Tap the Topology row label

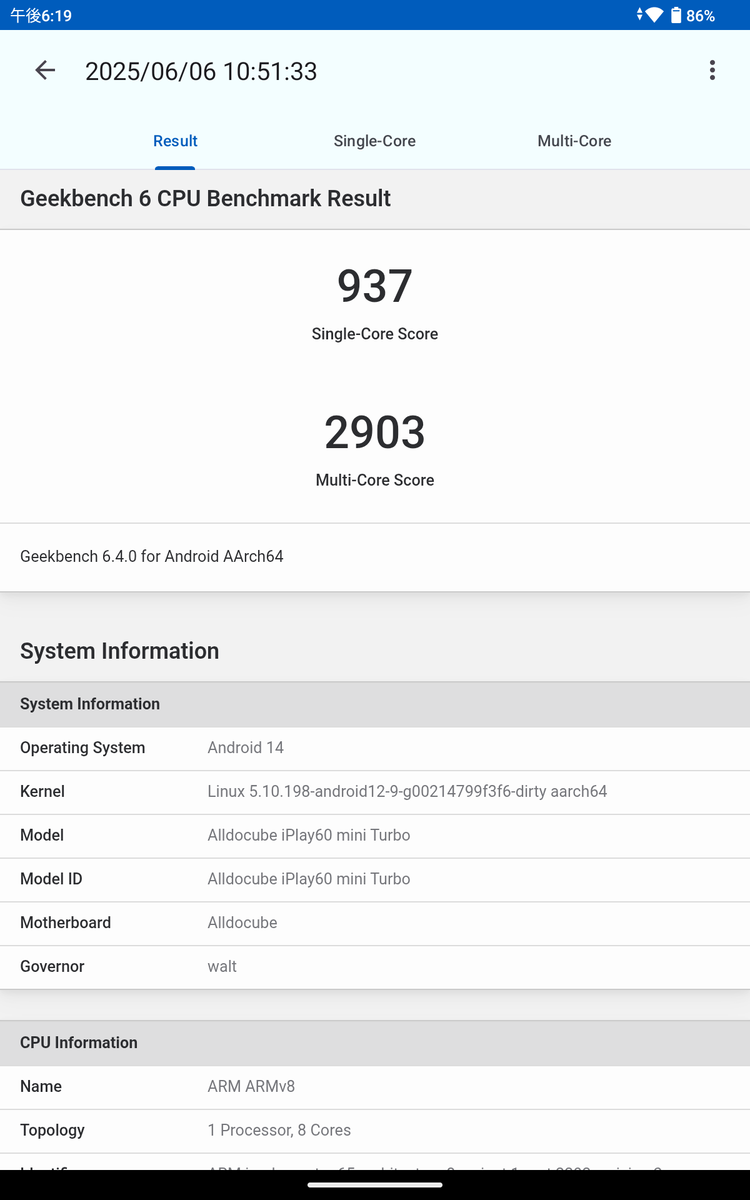tap(52, 1130)
